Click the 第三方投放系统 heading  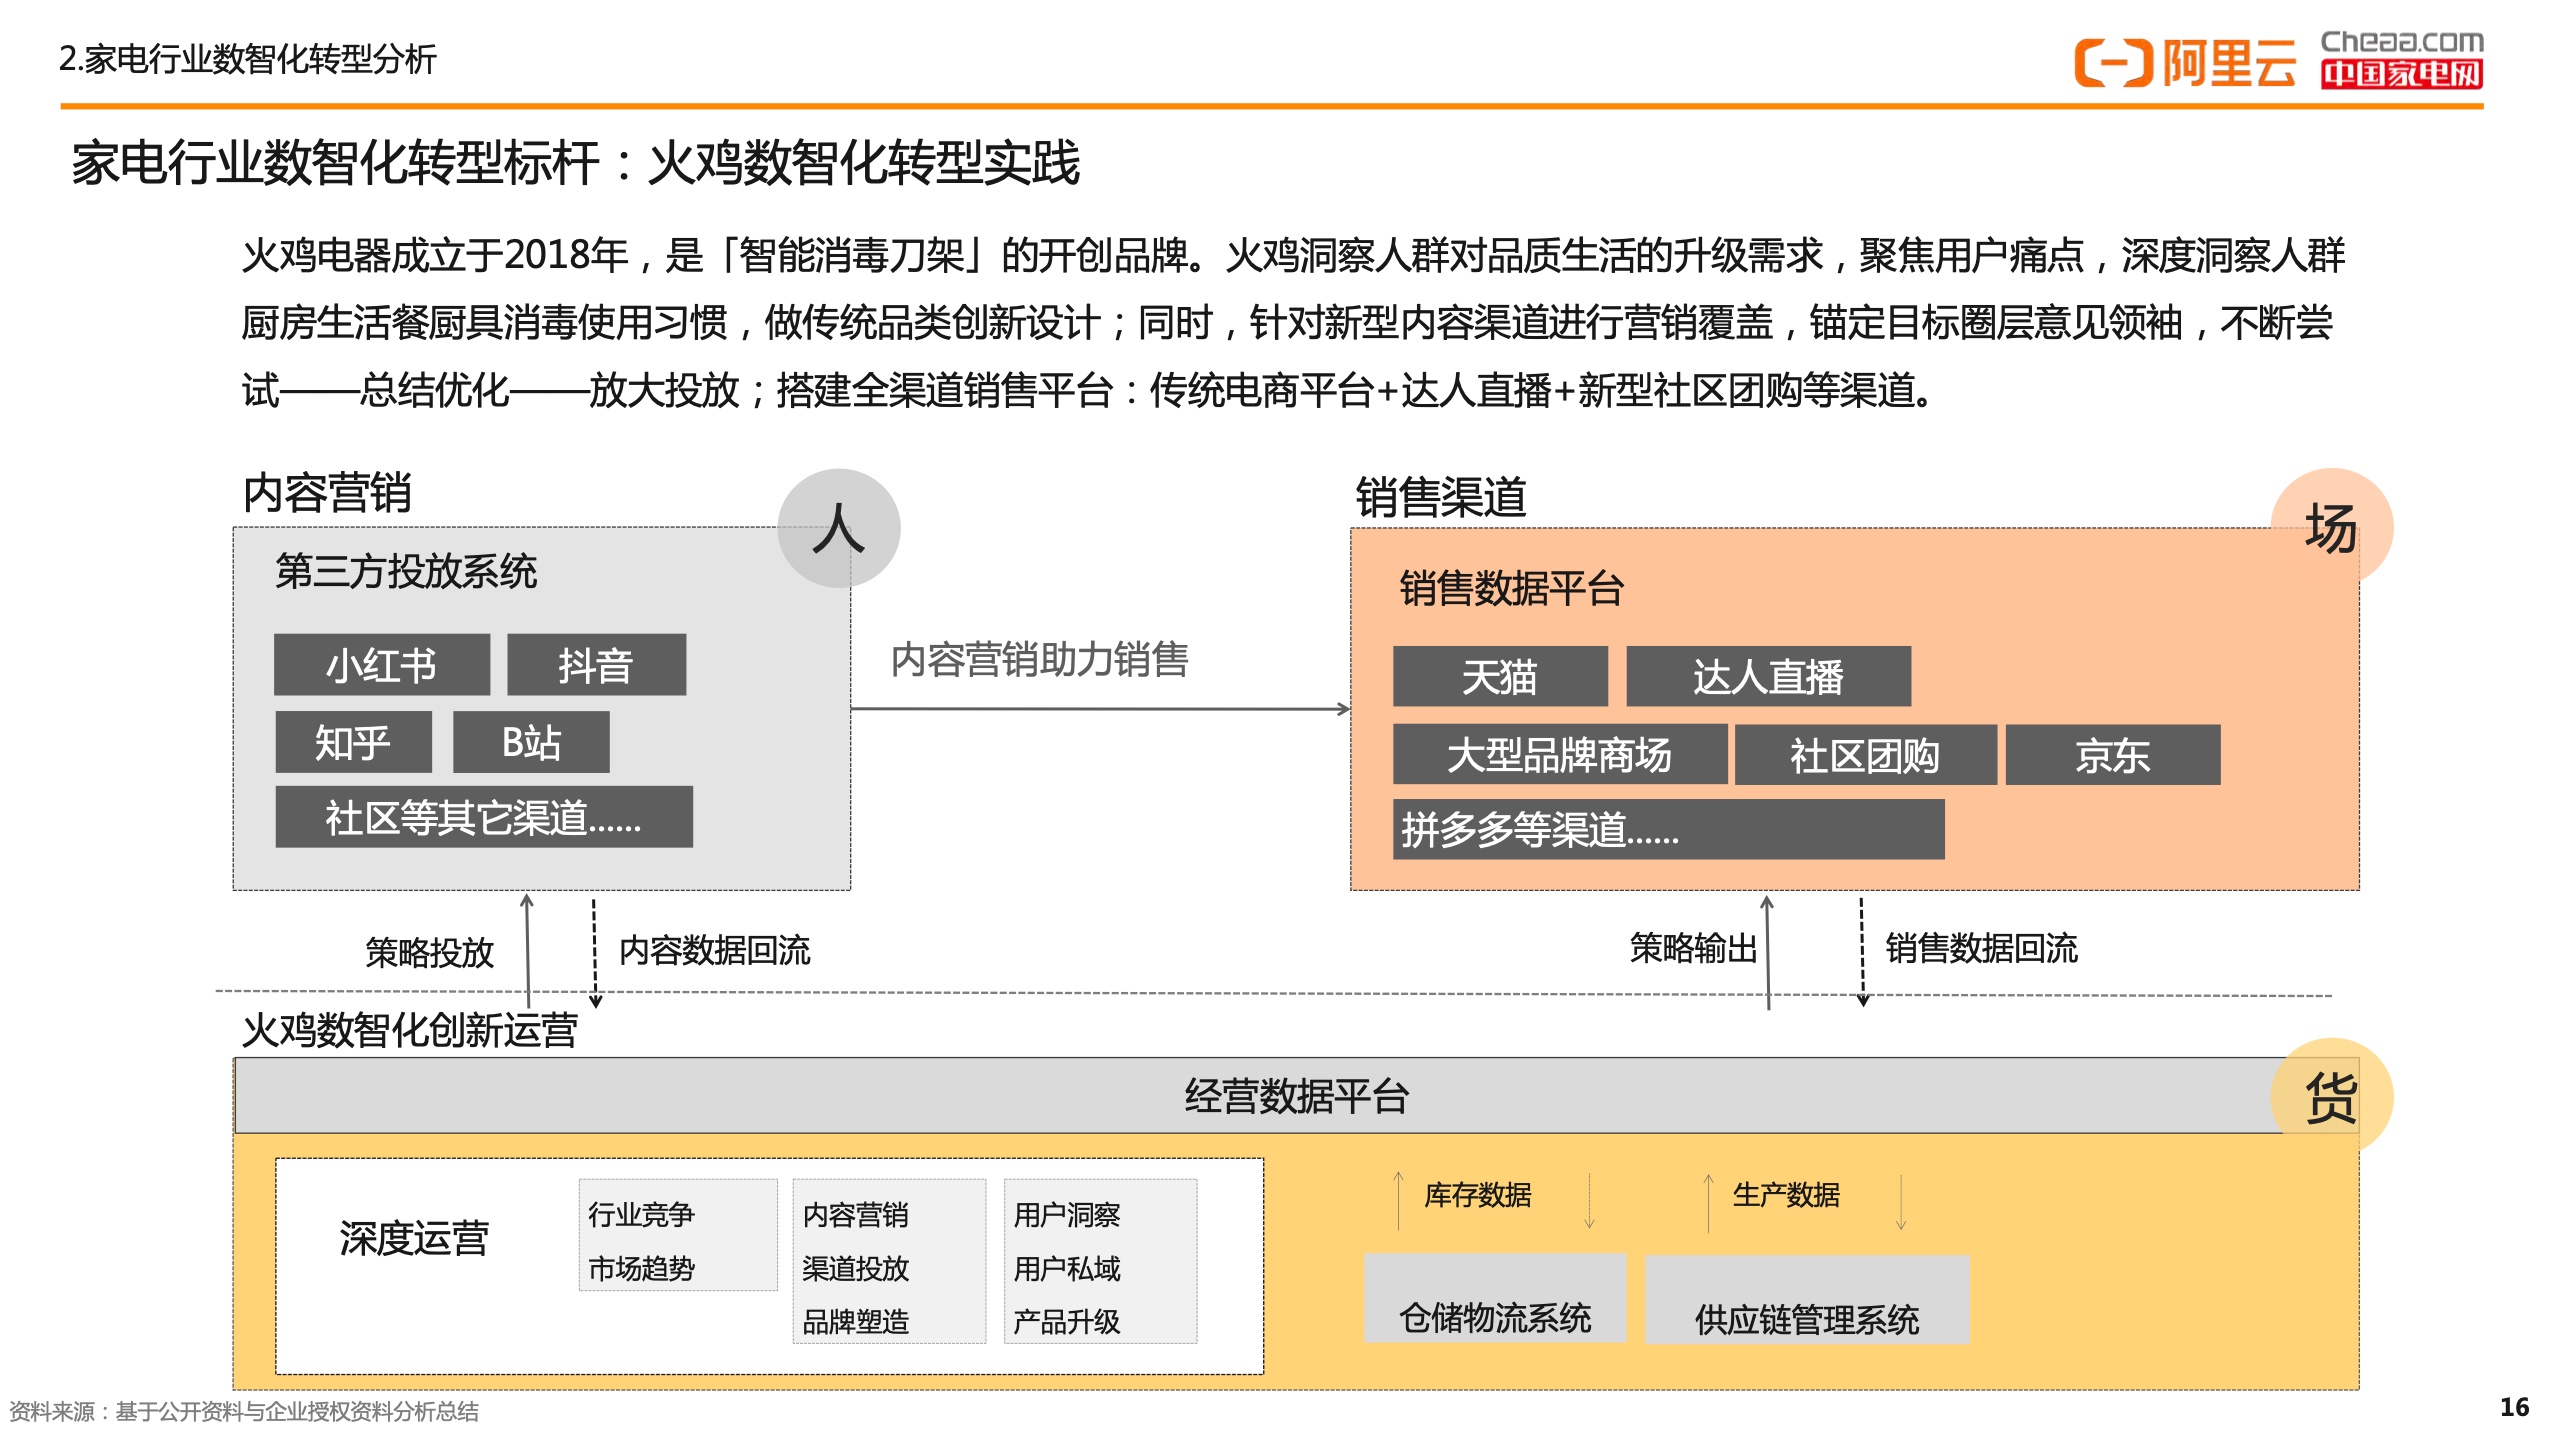(406, 572)
